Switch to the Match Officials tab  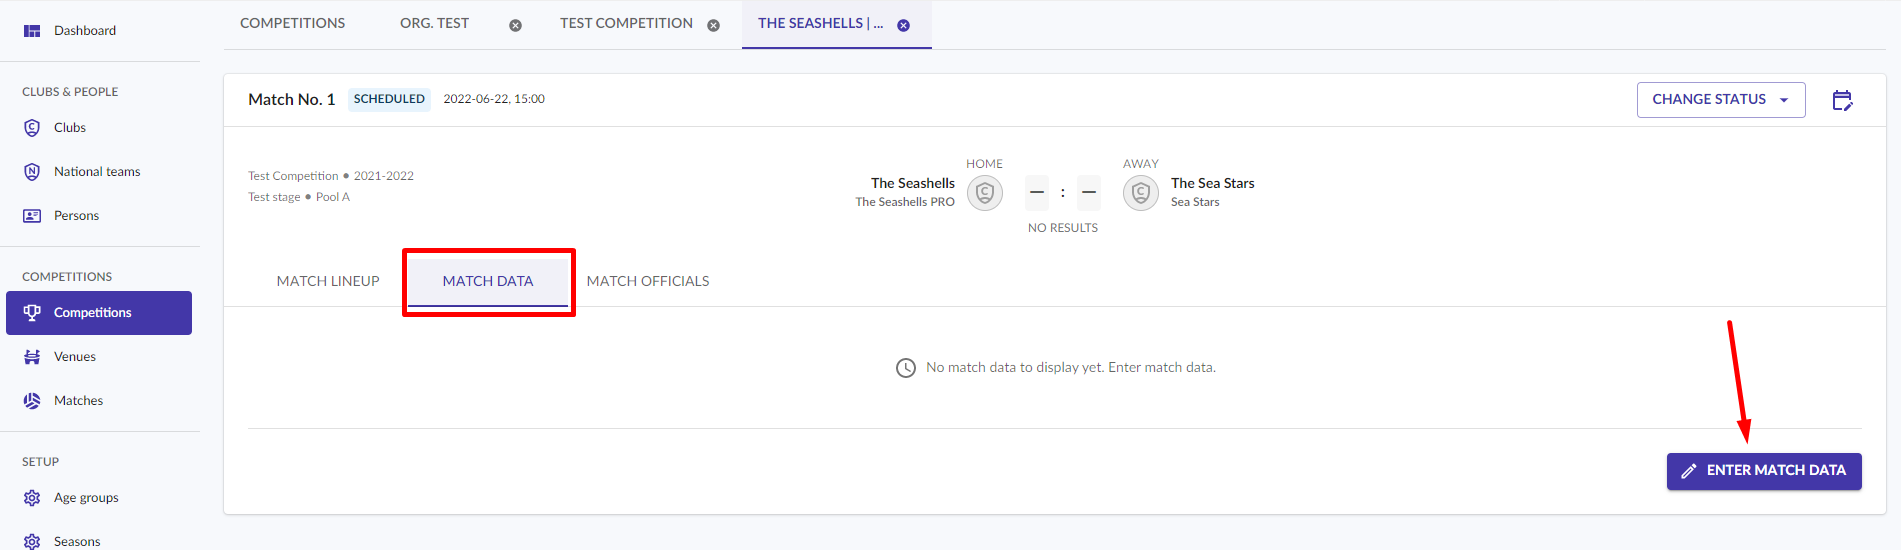(648, 281)
